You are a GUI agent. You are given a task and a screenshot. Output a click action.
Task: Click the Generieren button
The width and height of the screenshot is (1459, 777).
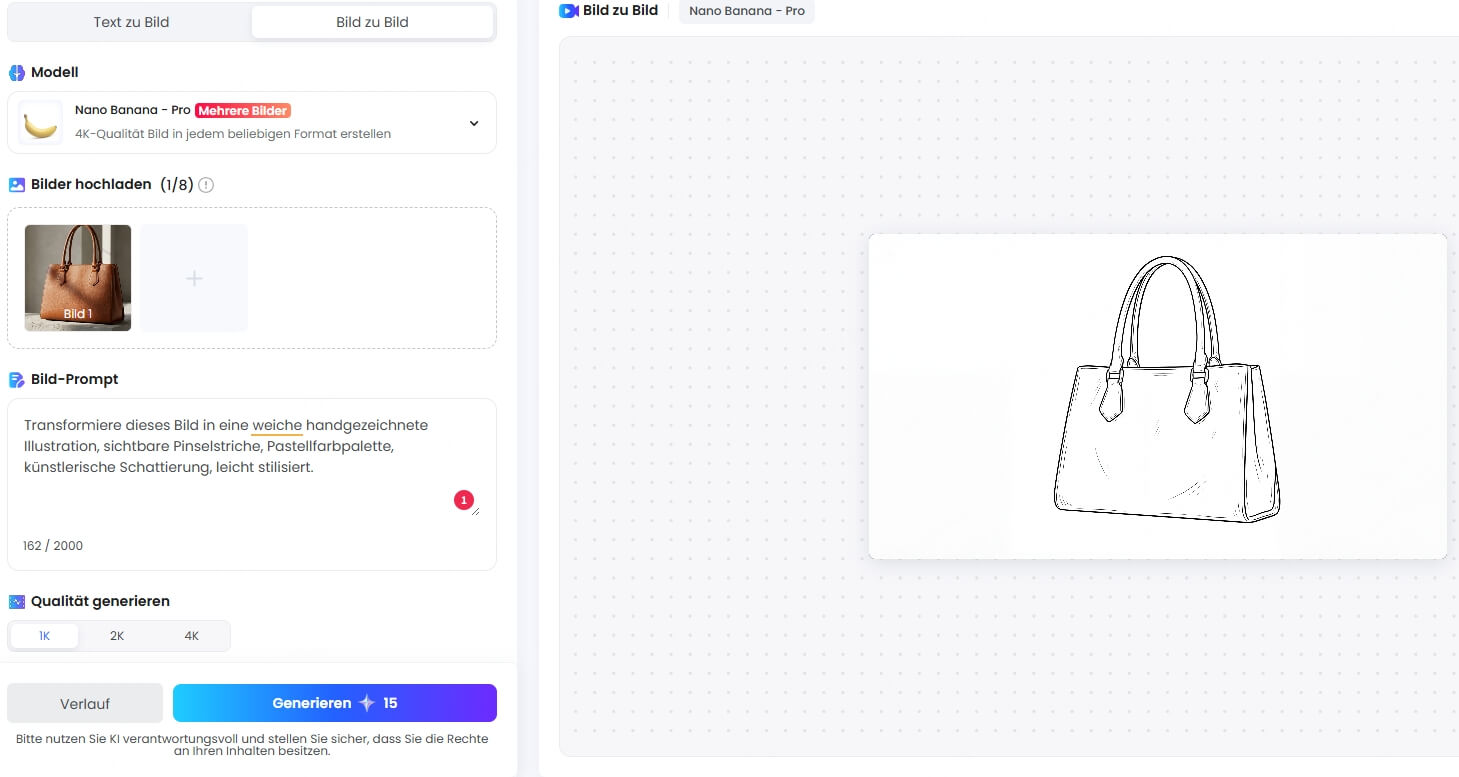coord(334,703)
